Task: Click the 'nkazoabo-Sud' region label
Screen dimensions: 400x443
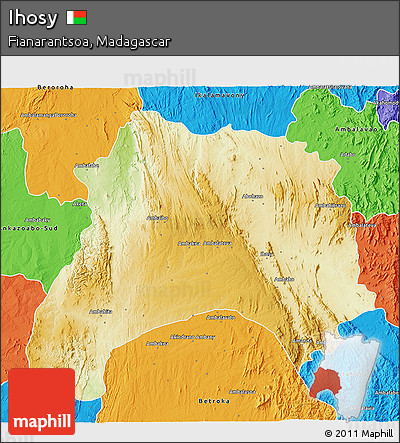Action: click(x=29, y=228)
